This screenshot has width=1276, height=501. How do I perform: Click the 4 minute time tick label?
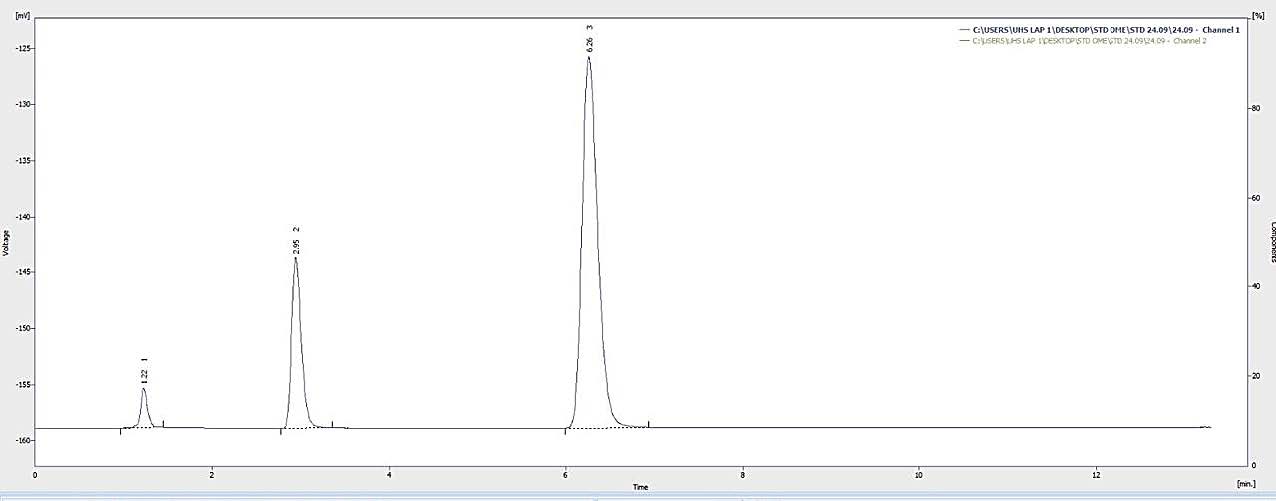[x=389, y=475]
